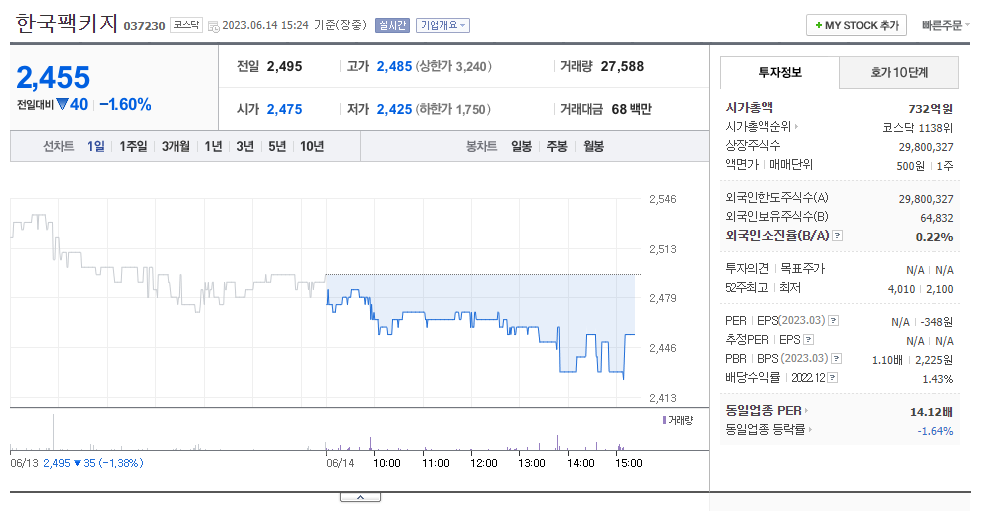Click the 외국인소진율 value 0.22%
Screen dimensions: 992x511
(934, 237)
